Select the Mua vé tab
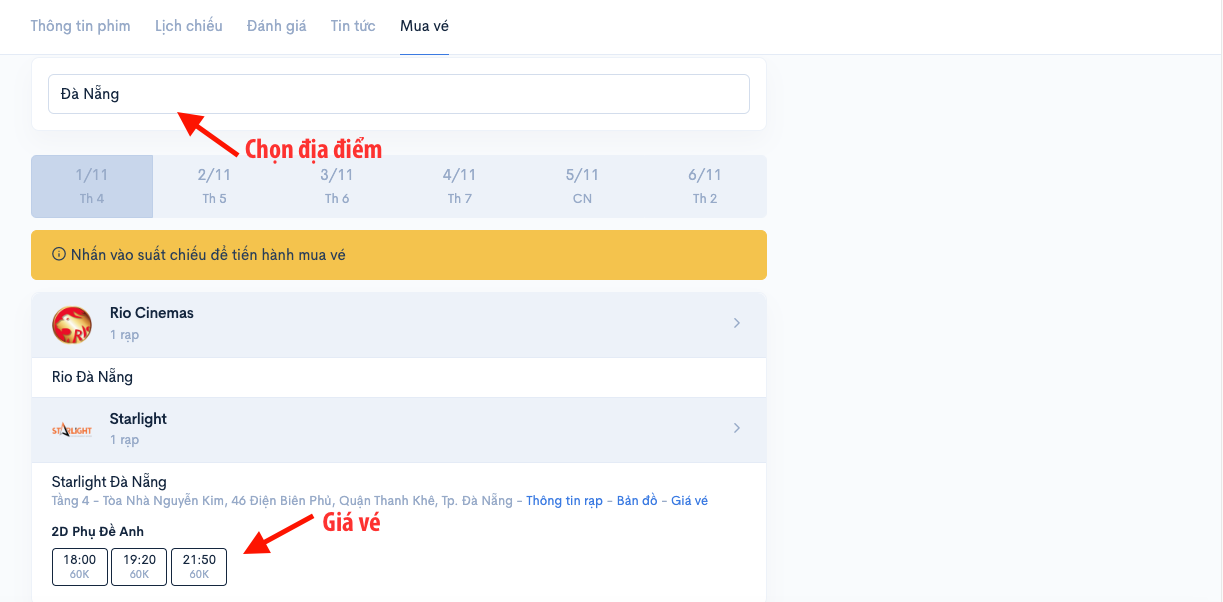1223x602 pixels. [424, 26]
